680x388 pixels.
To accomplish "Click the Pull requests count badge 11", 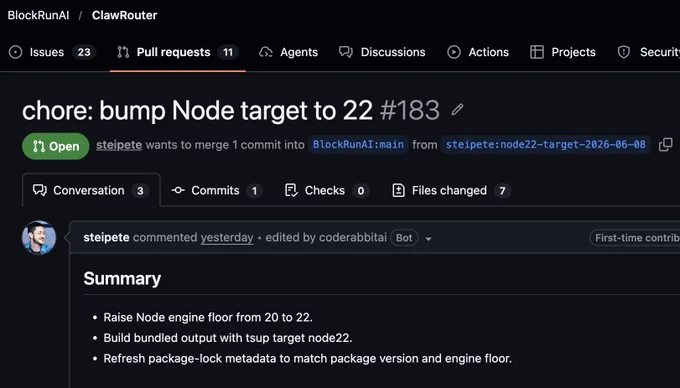I will 228,52.
